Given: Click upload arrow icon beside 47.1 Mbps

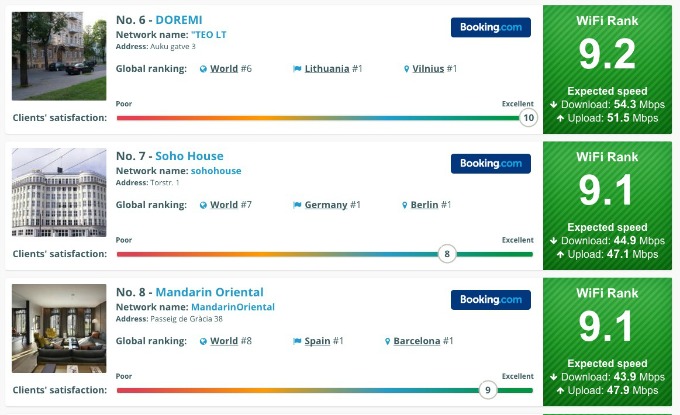Looking at the screenshot, I should [x=560, y=254].
